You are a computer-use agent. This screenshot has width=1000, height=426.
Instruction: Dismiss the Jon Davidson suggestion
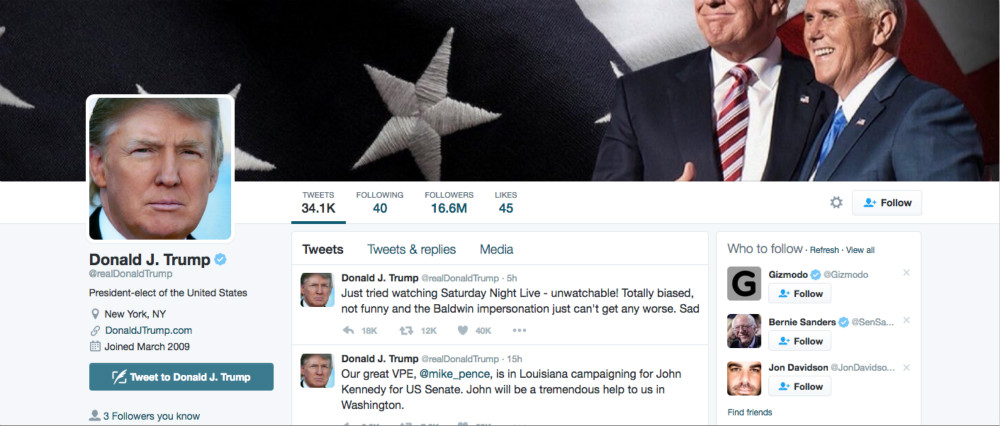pyautogui.click(x=906, y=368)
